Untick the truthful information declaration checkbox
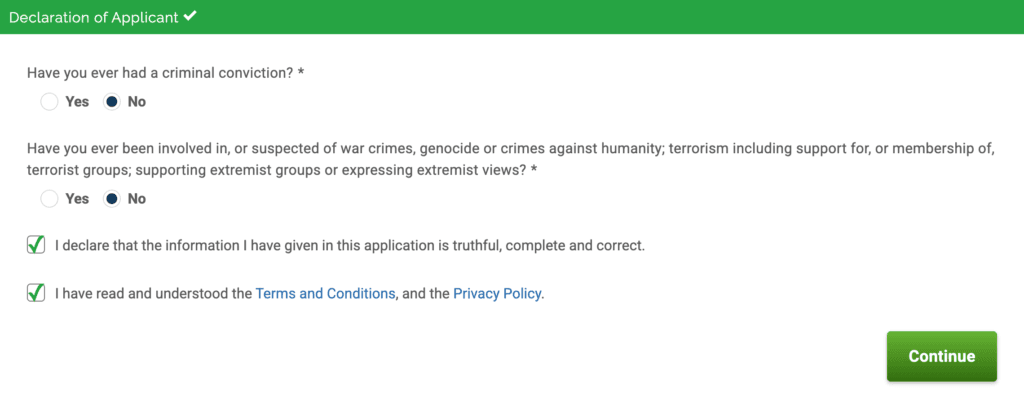Screen dimensions: 1024x409 click(x=36, y=245)
